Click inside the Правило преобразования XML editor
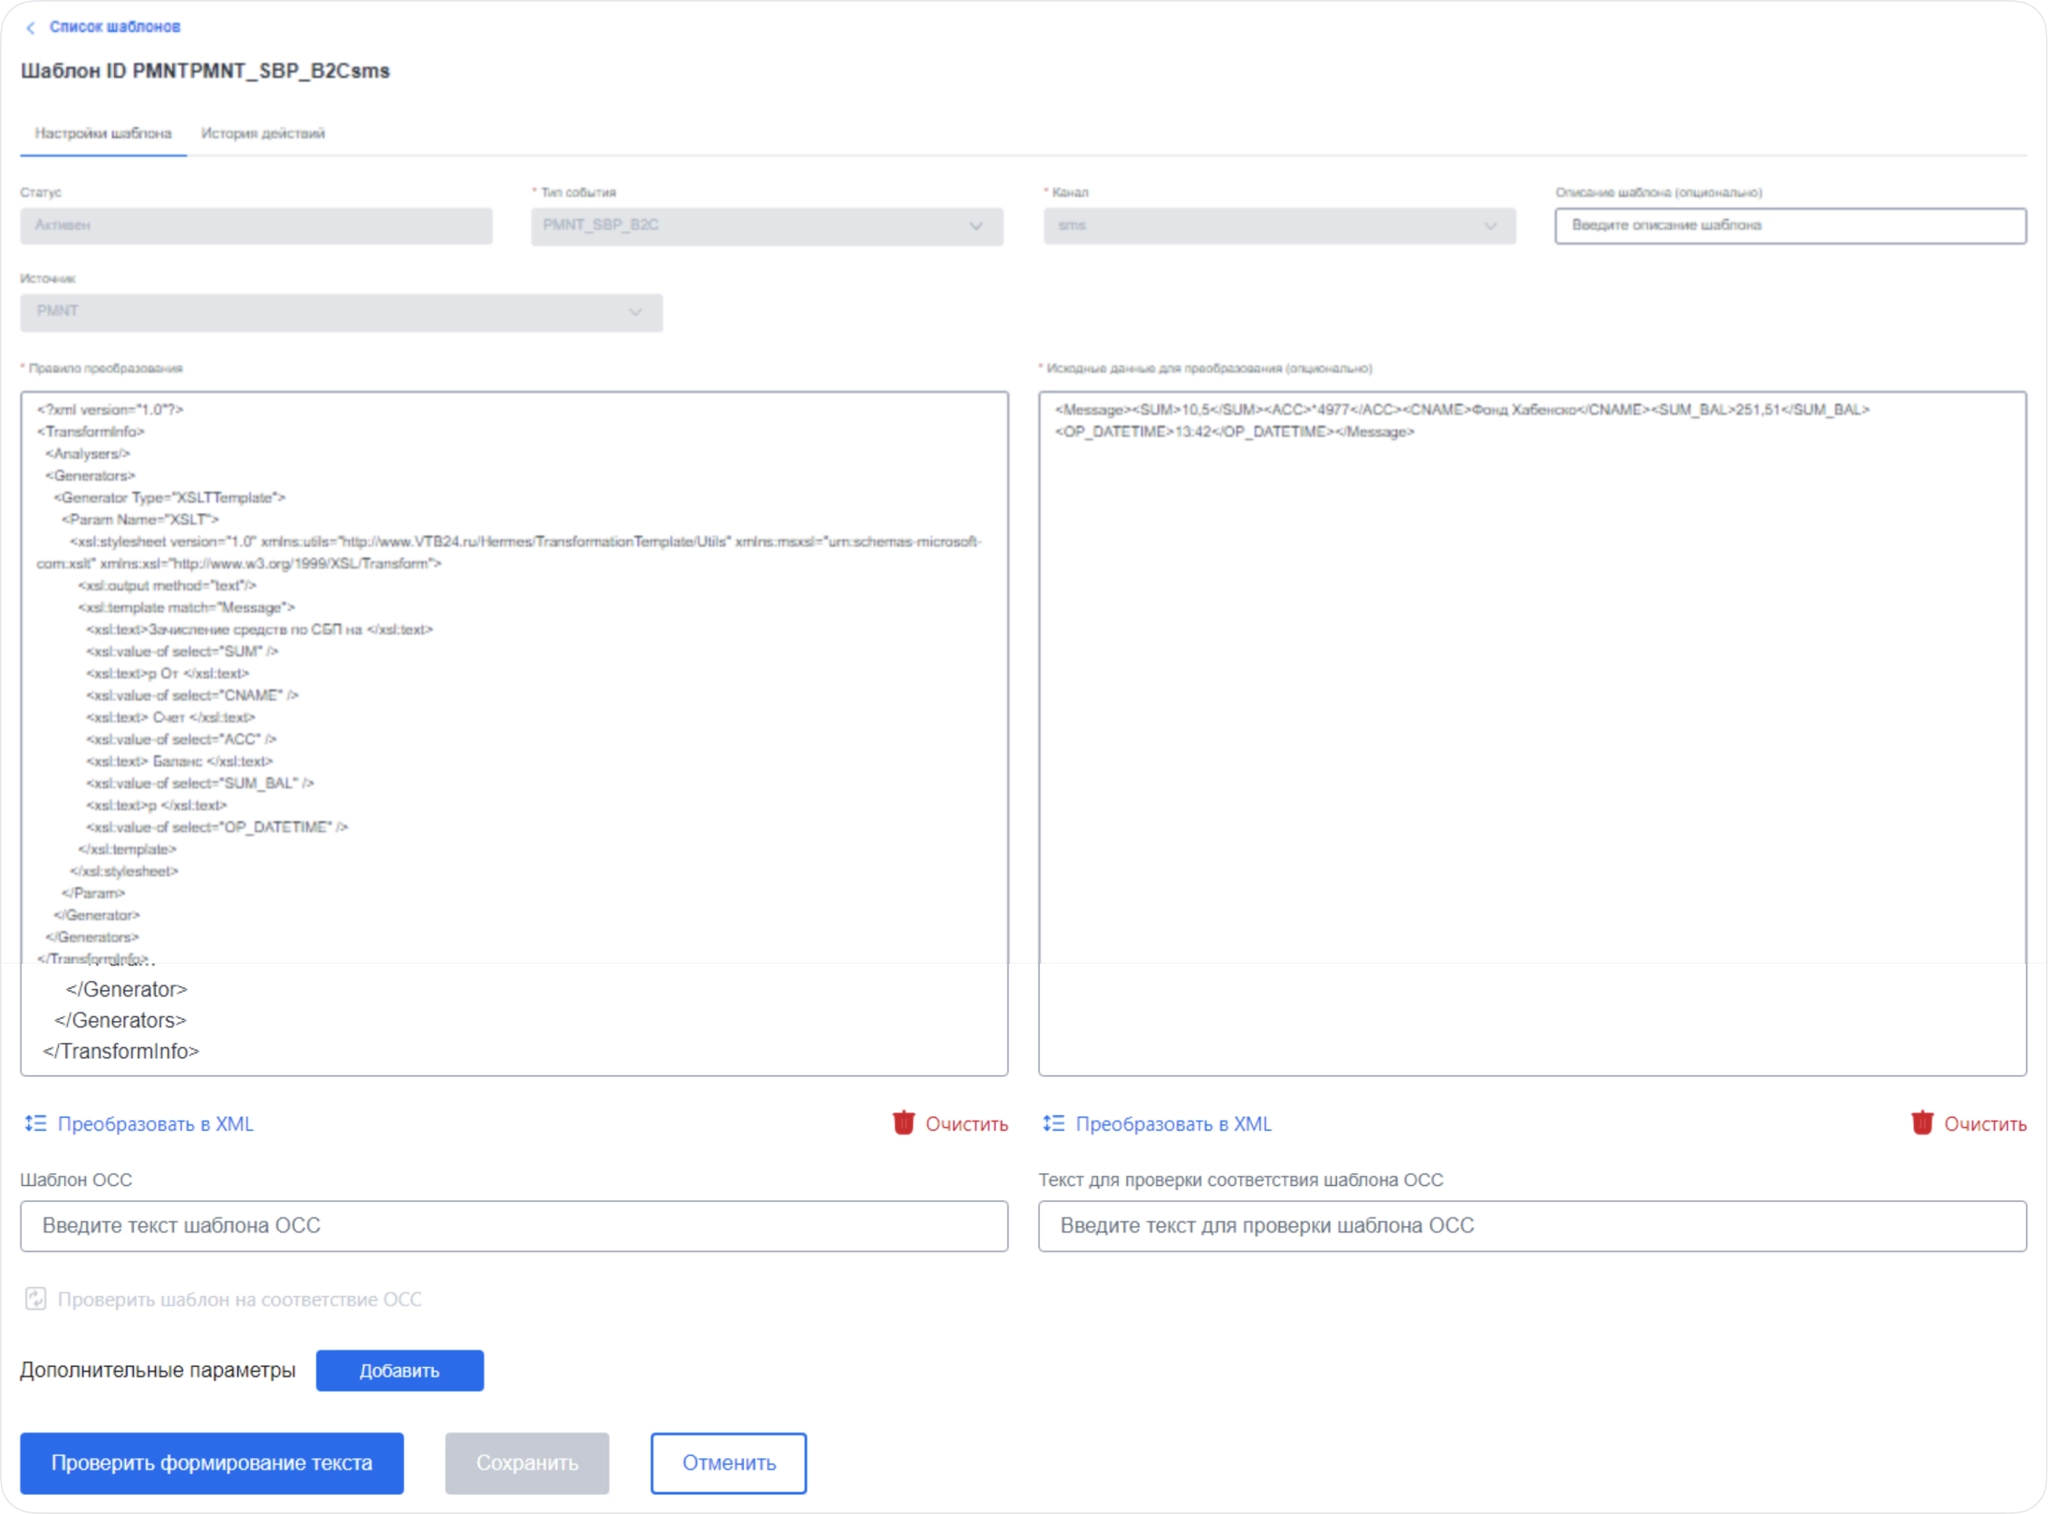Image resolution: width=2048 pixels, height=1514 pixels. pyautogui.click(x=514, y=733)
